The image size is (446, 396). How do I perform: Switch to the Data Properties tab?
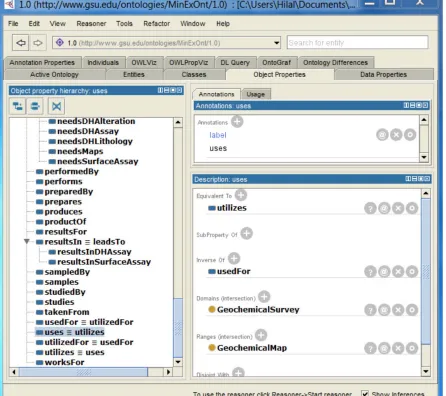pos(384,75)
